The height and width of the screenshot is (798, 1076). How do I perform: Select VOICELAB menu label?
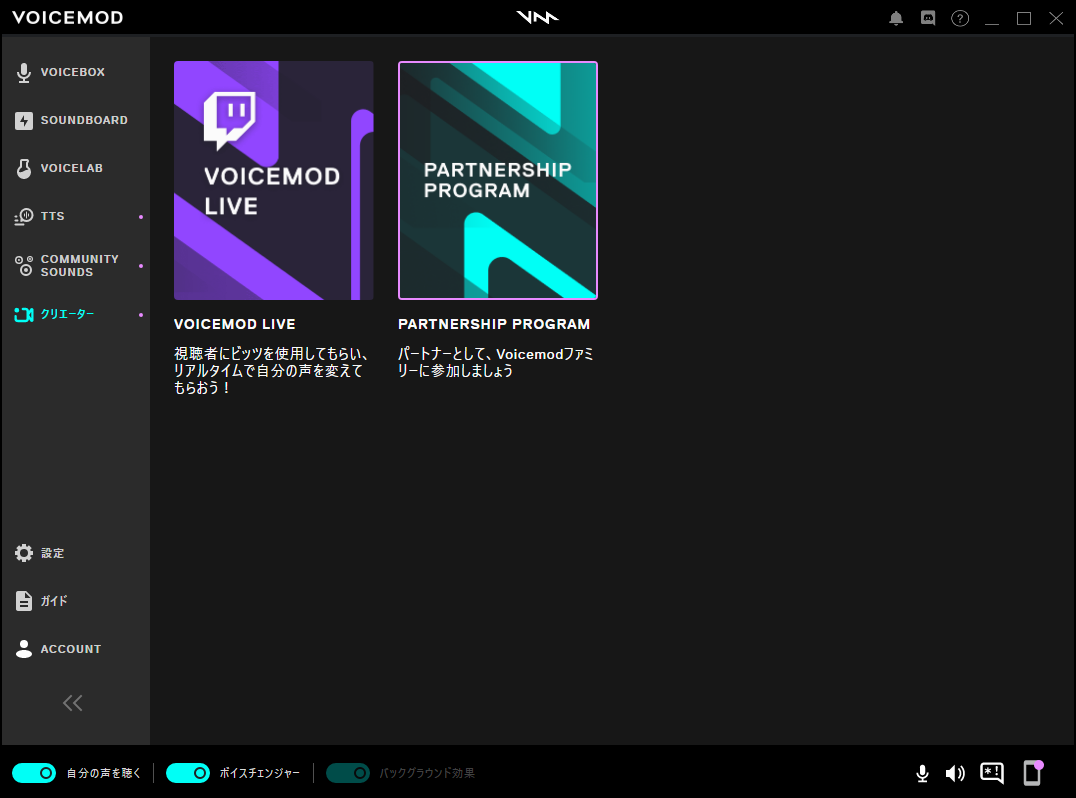(x=71, y=168)
